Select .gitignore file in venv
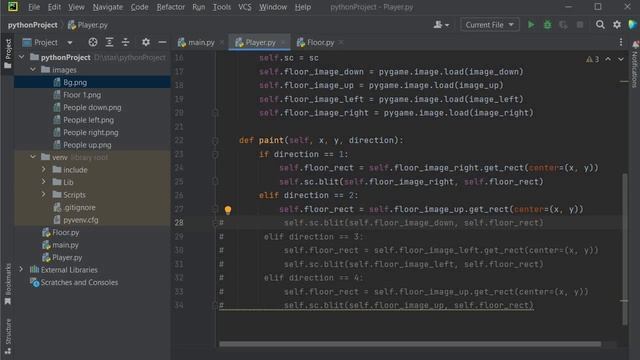Image resolution: width=640 pixels, height=360 pixels. tap(79, 207)
